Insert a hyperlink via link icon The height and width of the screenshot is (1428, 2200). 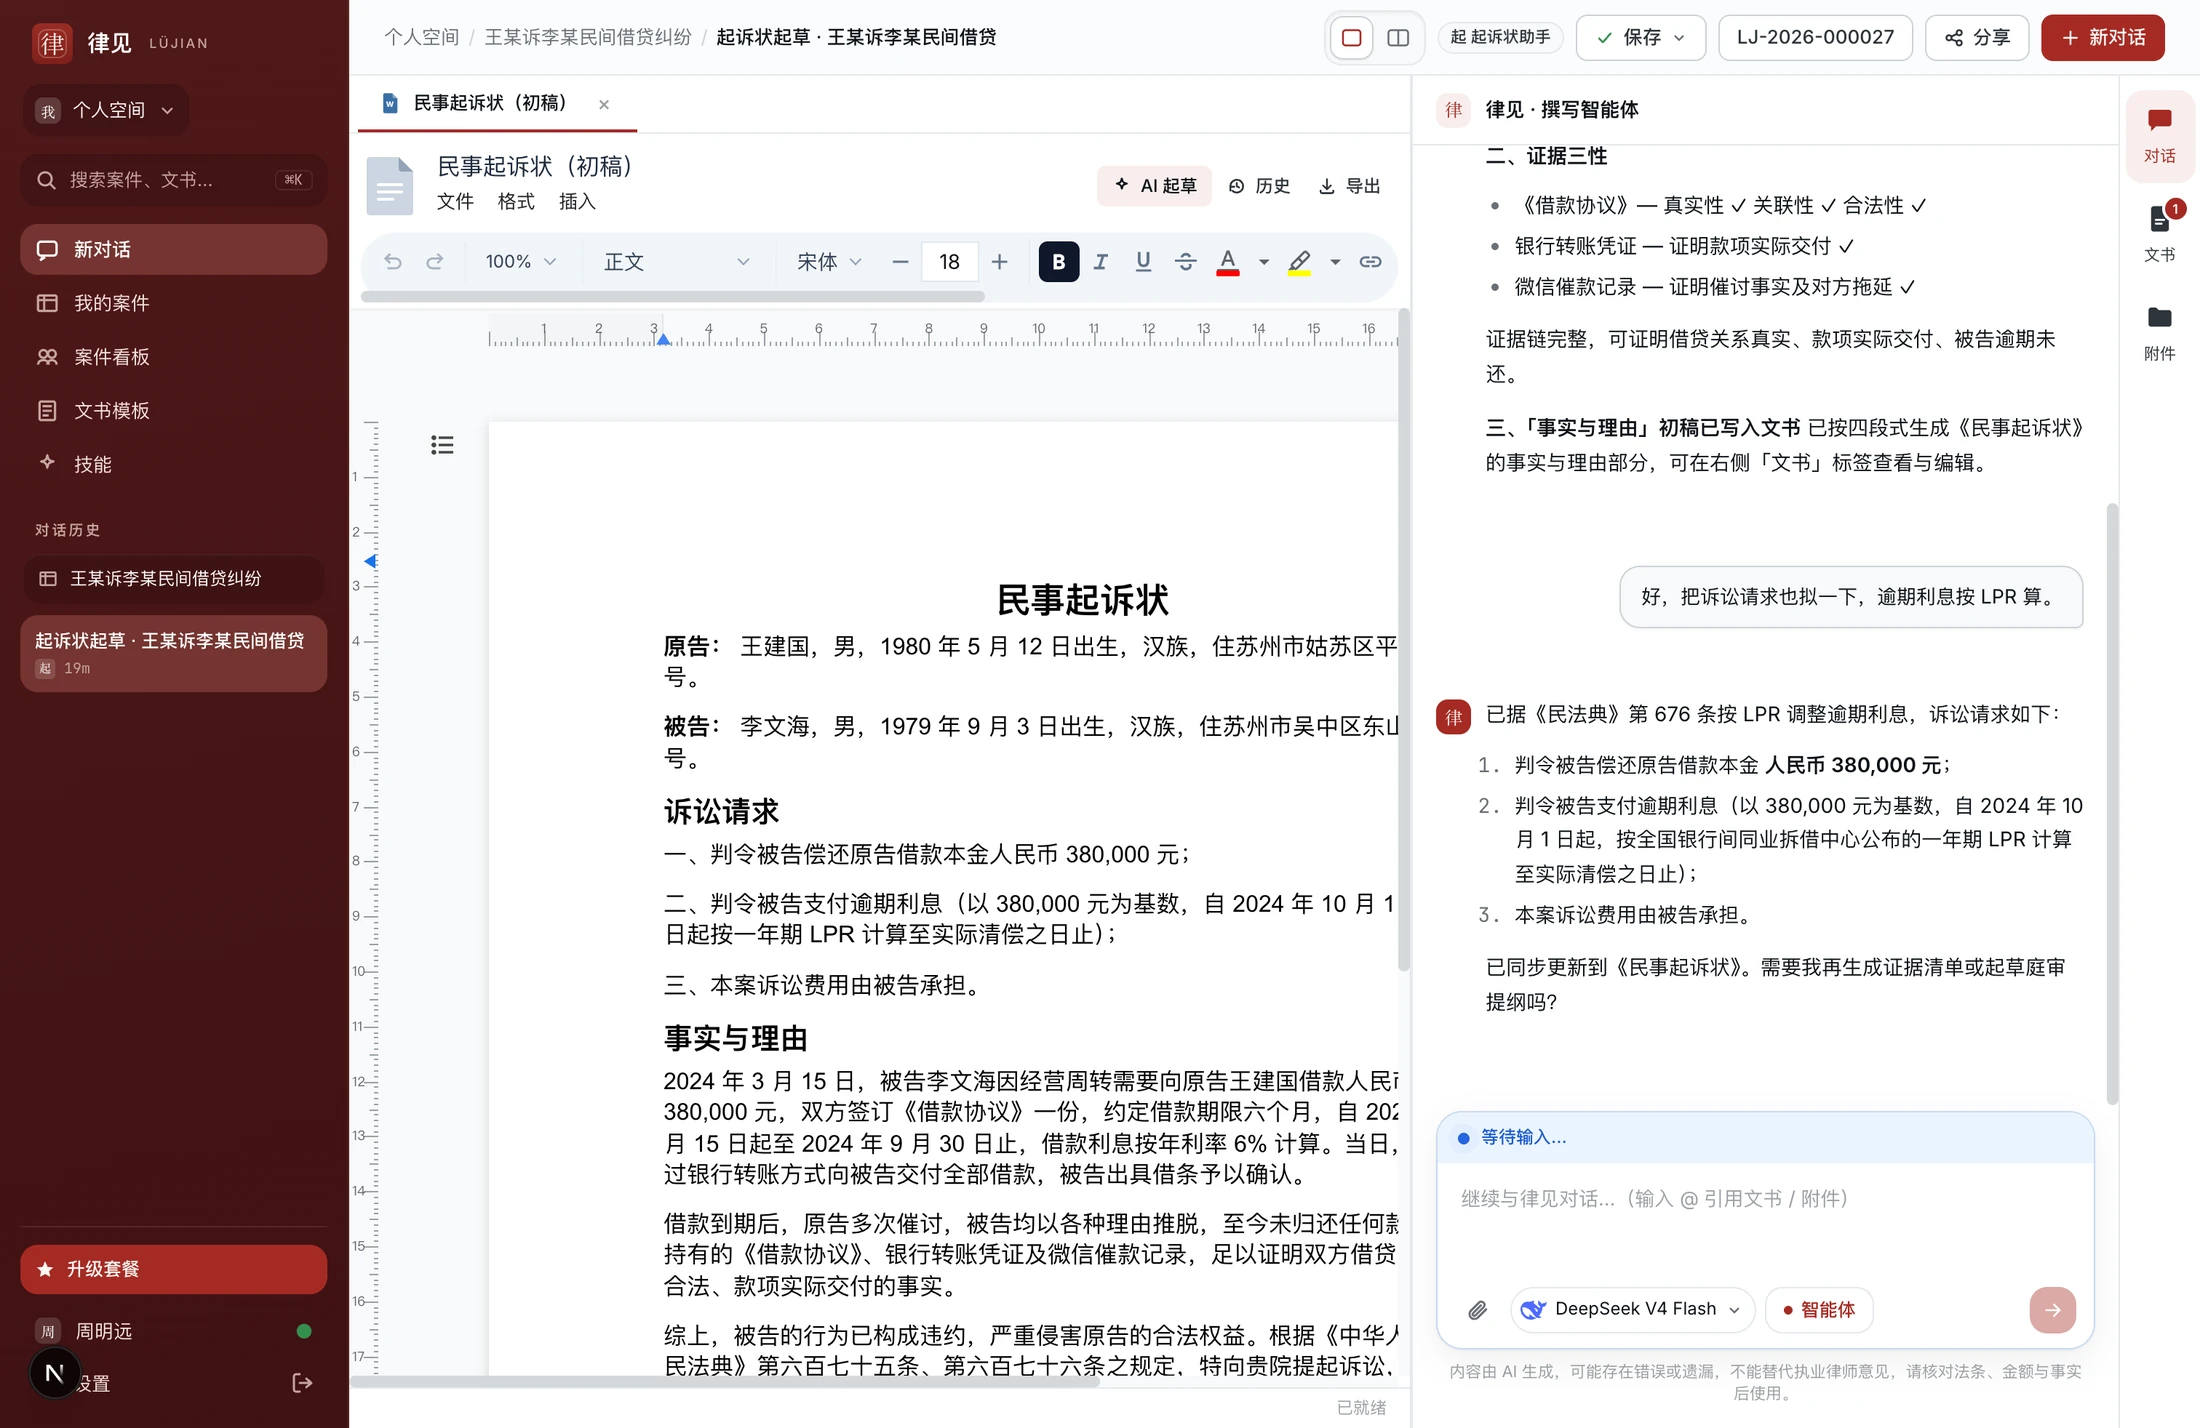coord(1370,262)
